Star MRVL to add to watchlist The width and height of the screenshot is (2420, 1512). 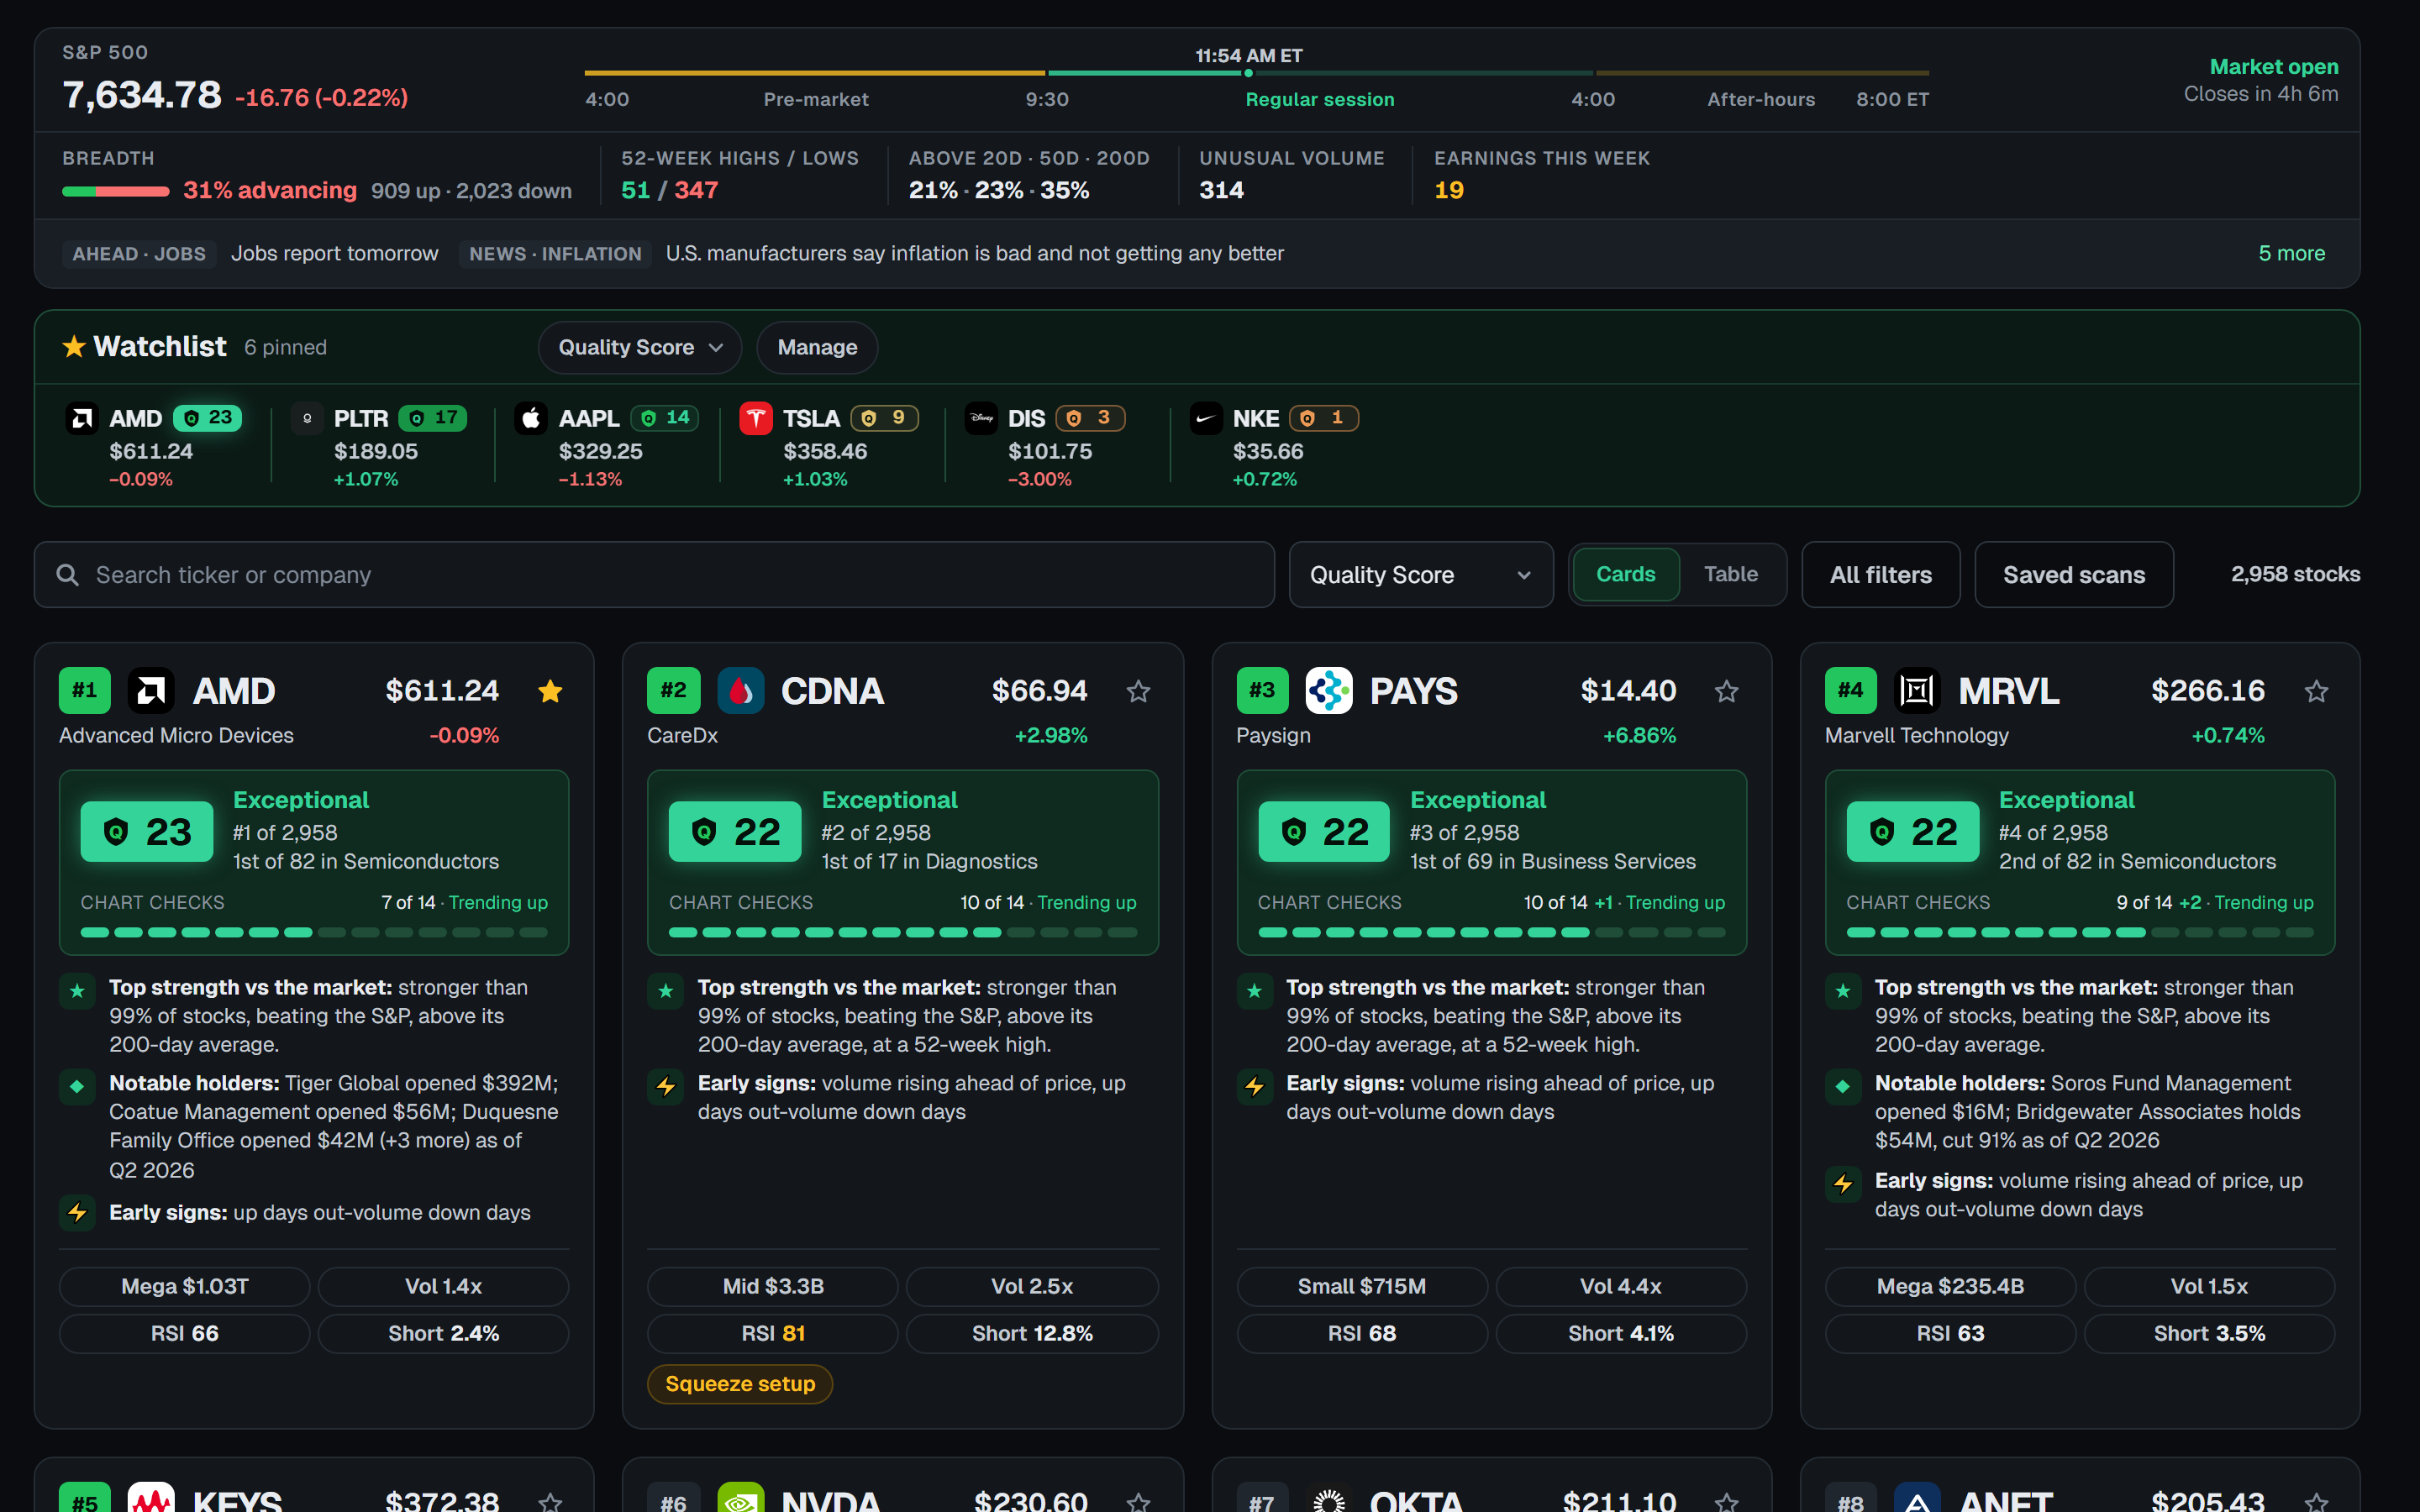tap(2316, 691)
